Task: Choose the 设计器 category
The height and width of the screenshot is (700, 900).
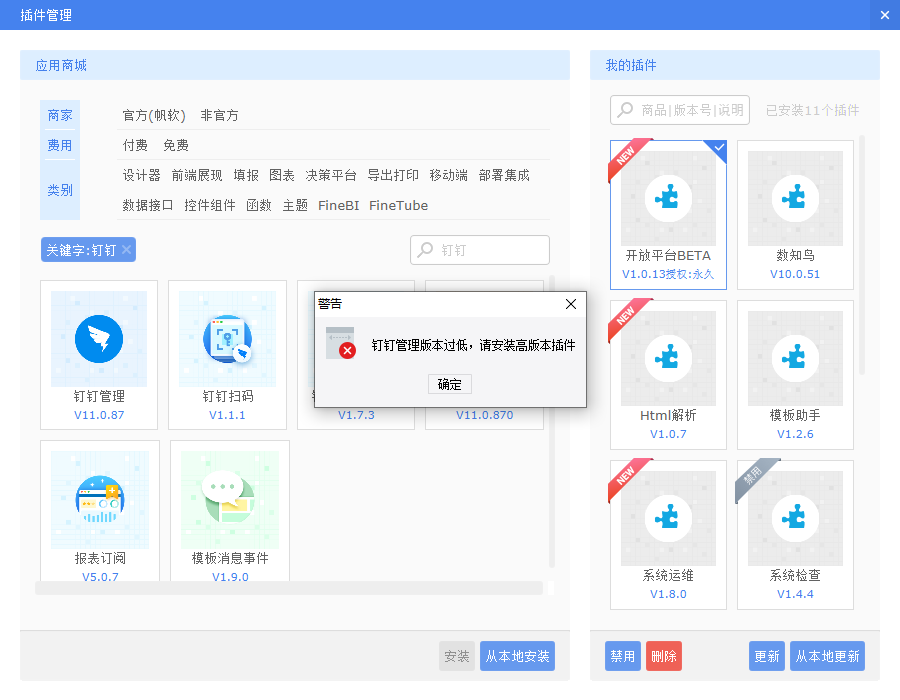Action: coord(141,175)
